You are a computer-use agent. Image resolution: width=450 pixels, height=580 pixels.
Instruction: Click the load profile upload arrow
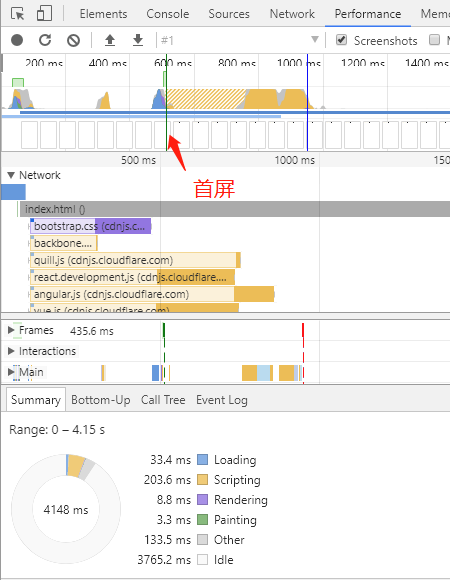(x=110, y=40)
